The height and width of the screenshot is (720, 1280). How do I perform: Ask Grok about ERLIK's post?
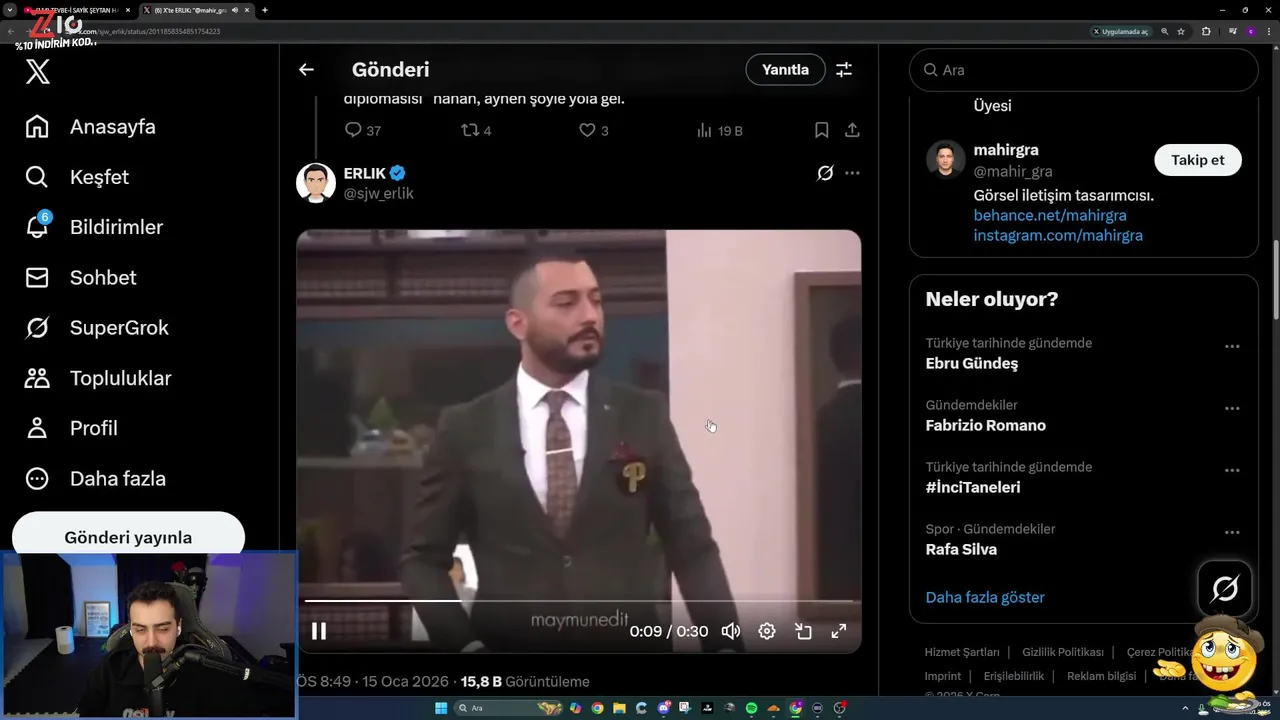click(x=825, y=173)
